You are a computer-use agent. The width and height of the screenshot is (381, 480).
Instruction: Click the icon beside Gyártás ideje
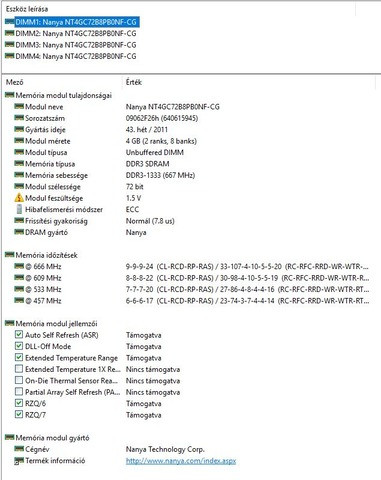19,129
